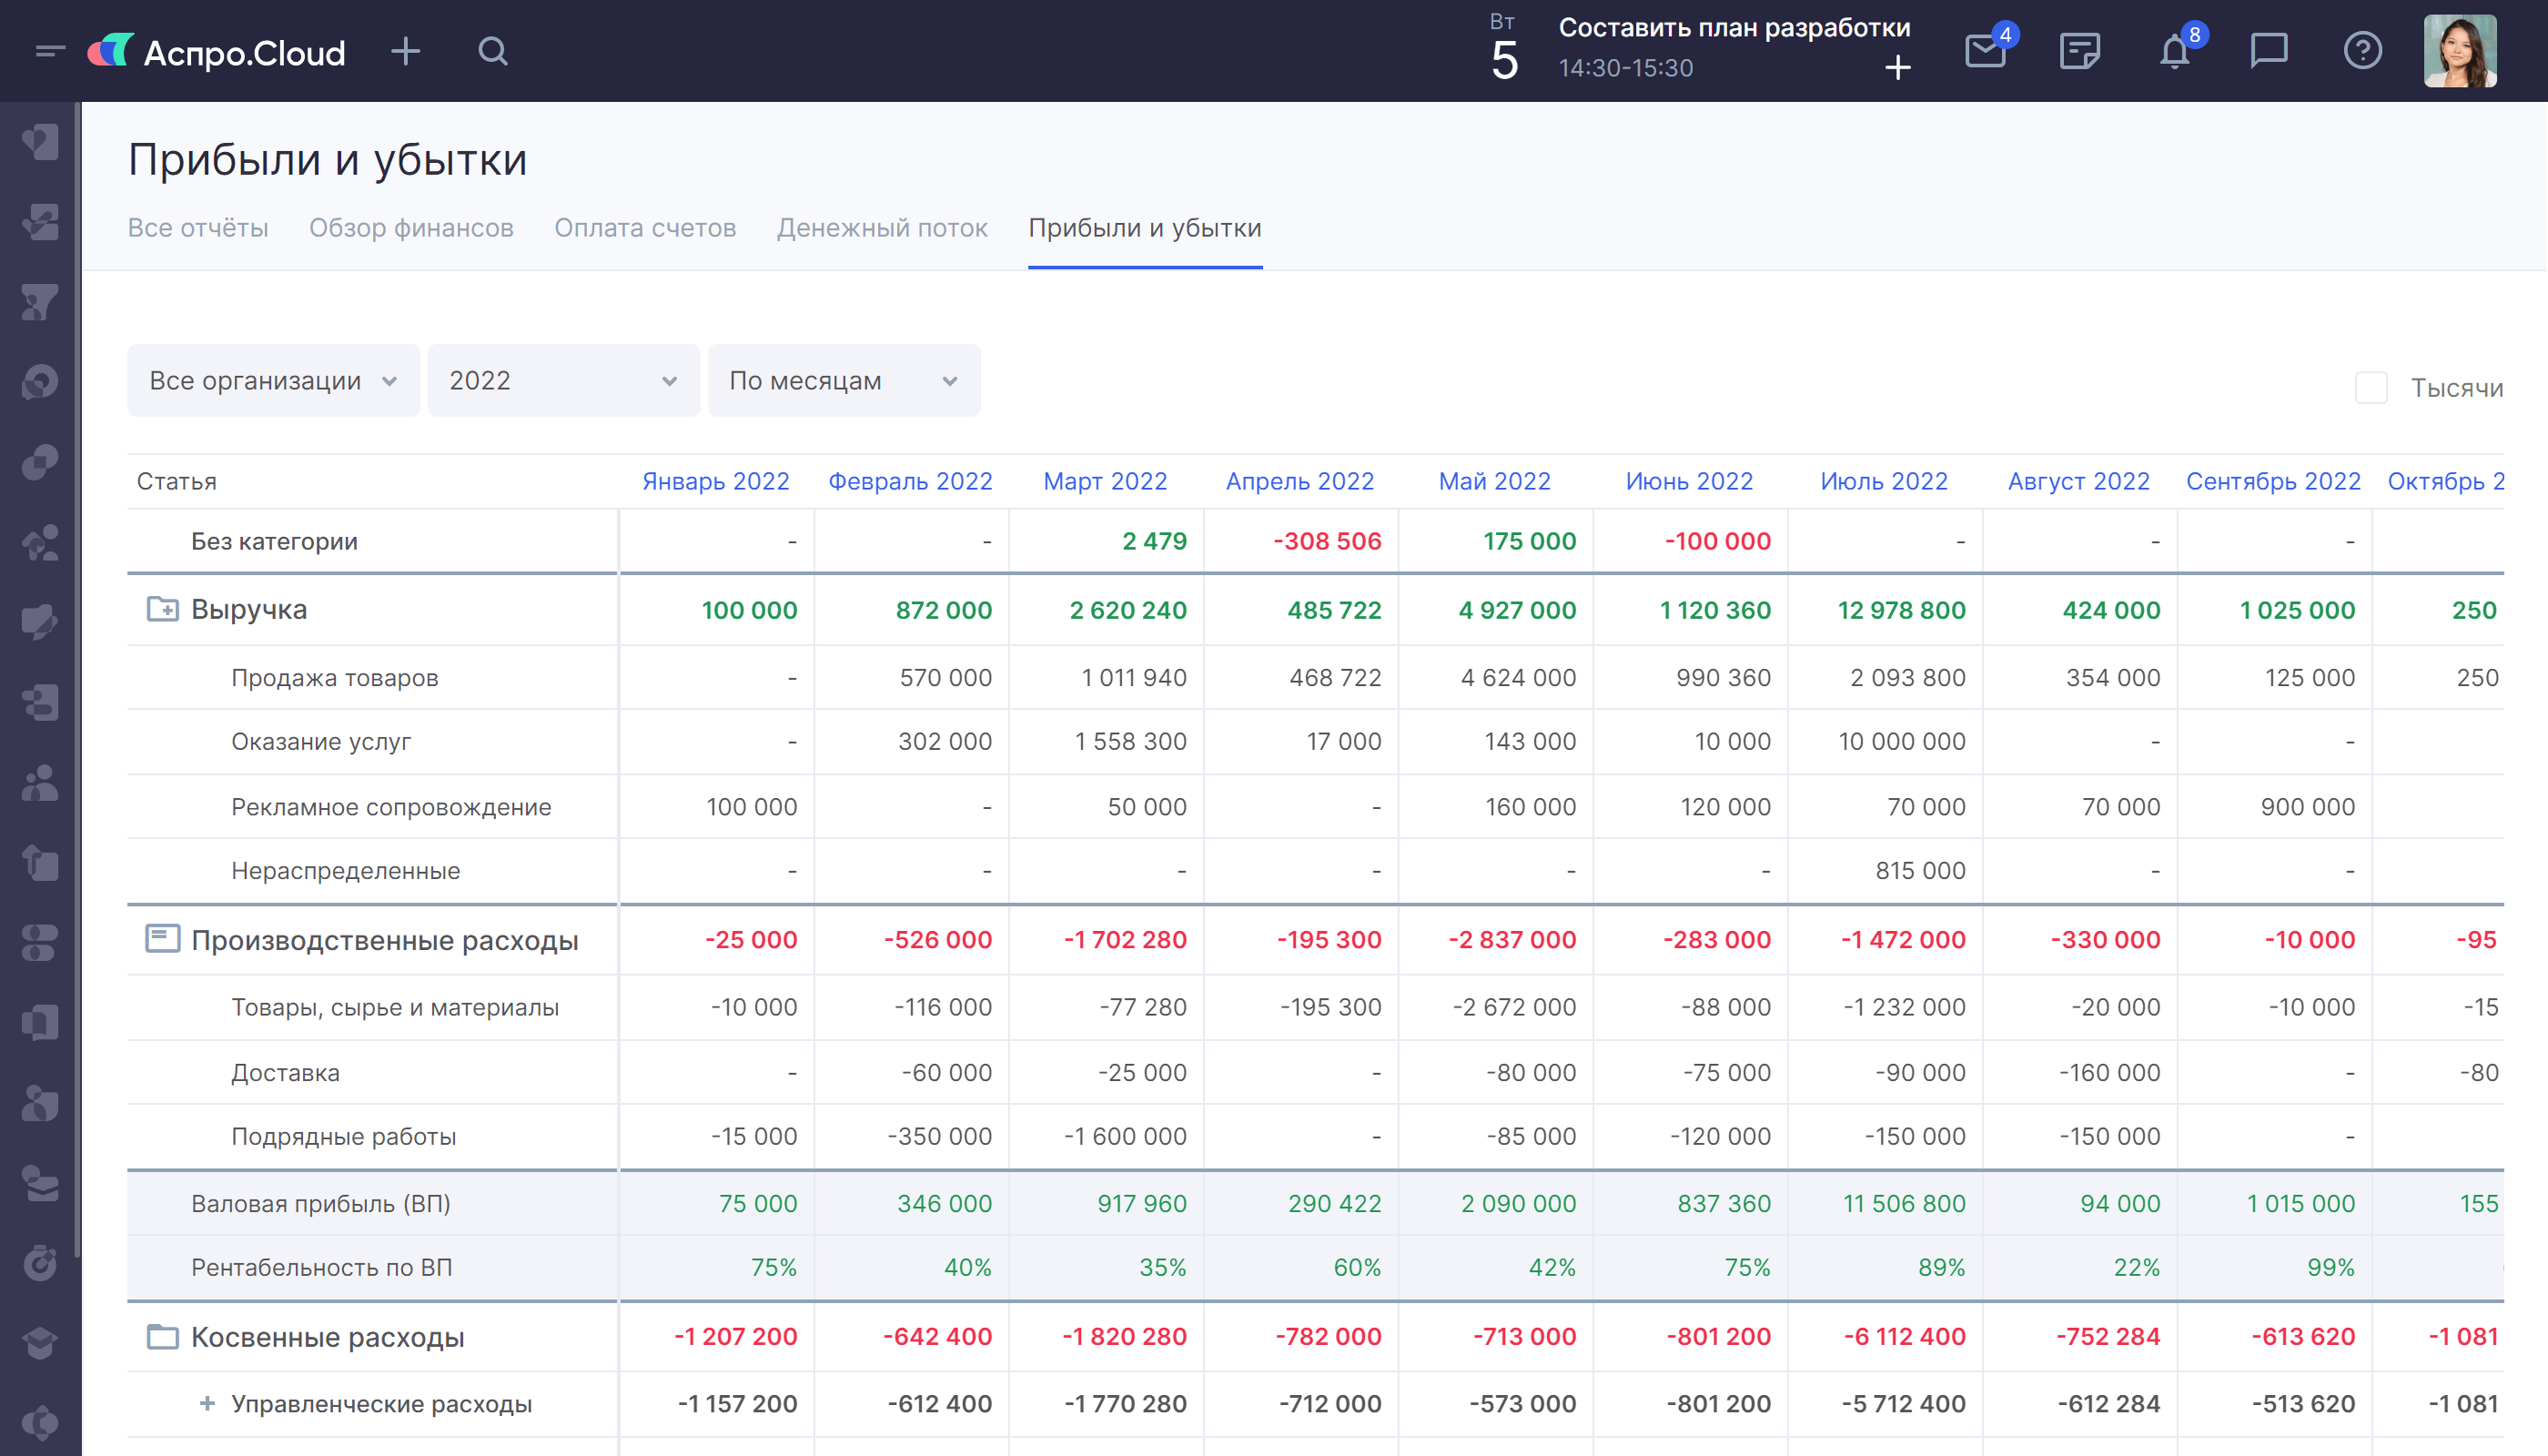The image size is (2548, 1456).
Task: Click the Март 2022 column link
Action: pyautogui.click(x=1105, y=481)
